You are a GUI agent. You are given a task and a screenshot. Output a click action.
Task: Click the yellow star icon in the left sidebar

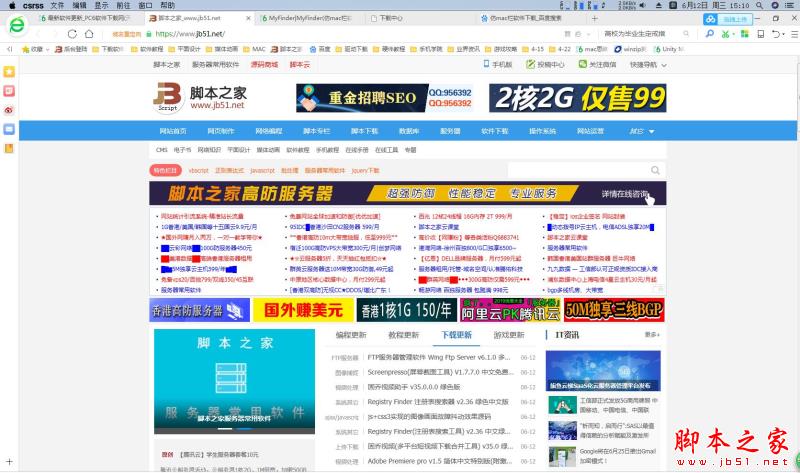(9, 71)
